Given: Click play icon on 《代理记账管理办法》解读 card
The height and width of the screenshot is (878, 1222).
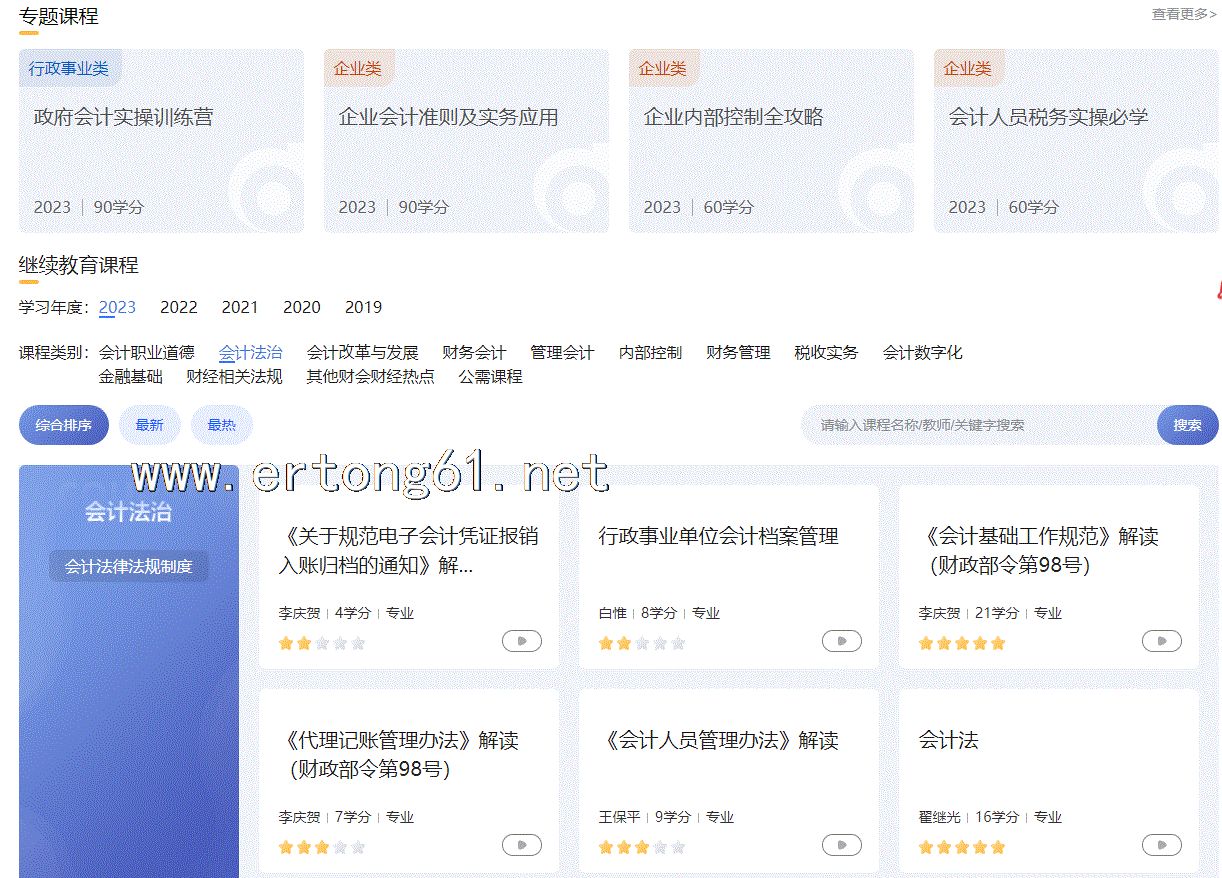Looking at the screenshot, I should click(x=521, y=845).
